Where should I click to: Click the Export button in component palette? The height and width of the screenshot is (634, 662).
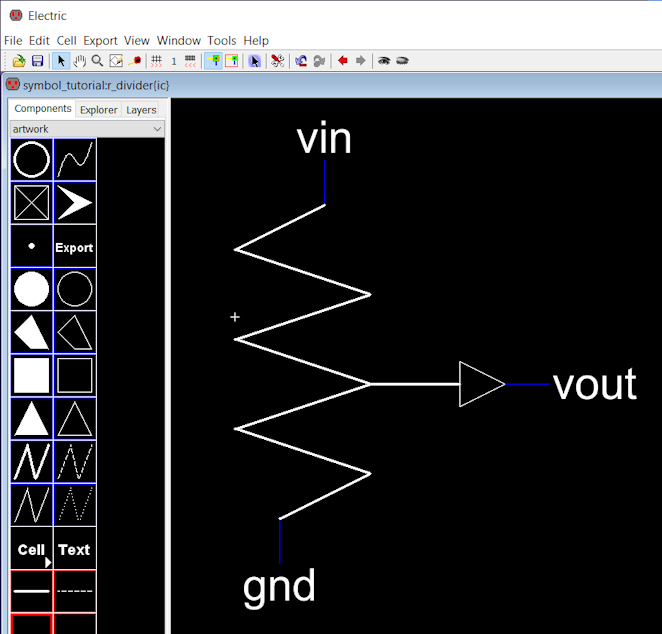pos(75,247)
